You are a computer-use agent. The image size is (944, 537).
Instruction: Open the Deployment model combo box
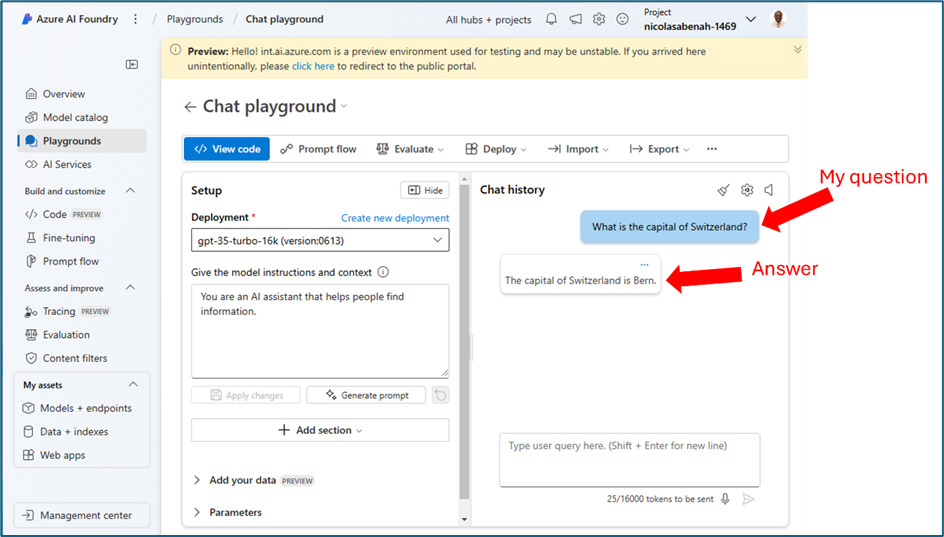[320, 240]
